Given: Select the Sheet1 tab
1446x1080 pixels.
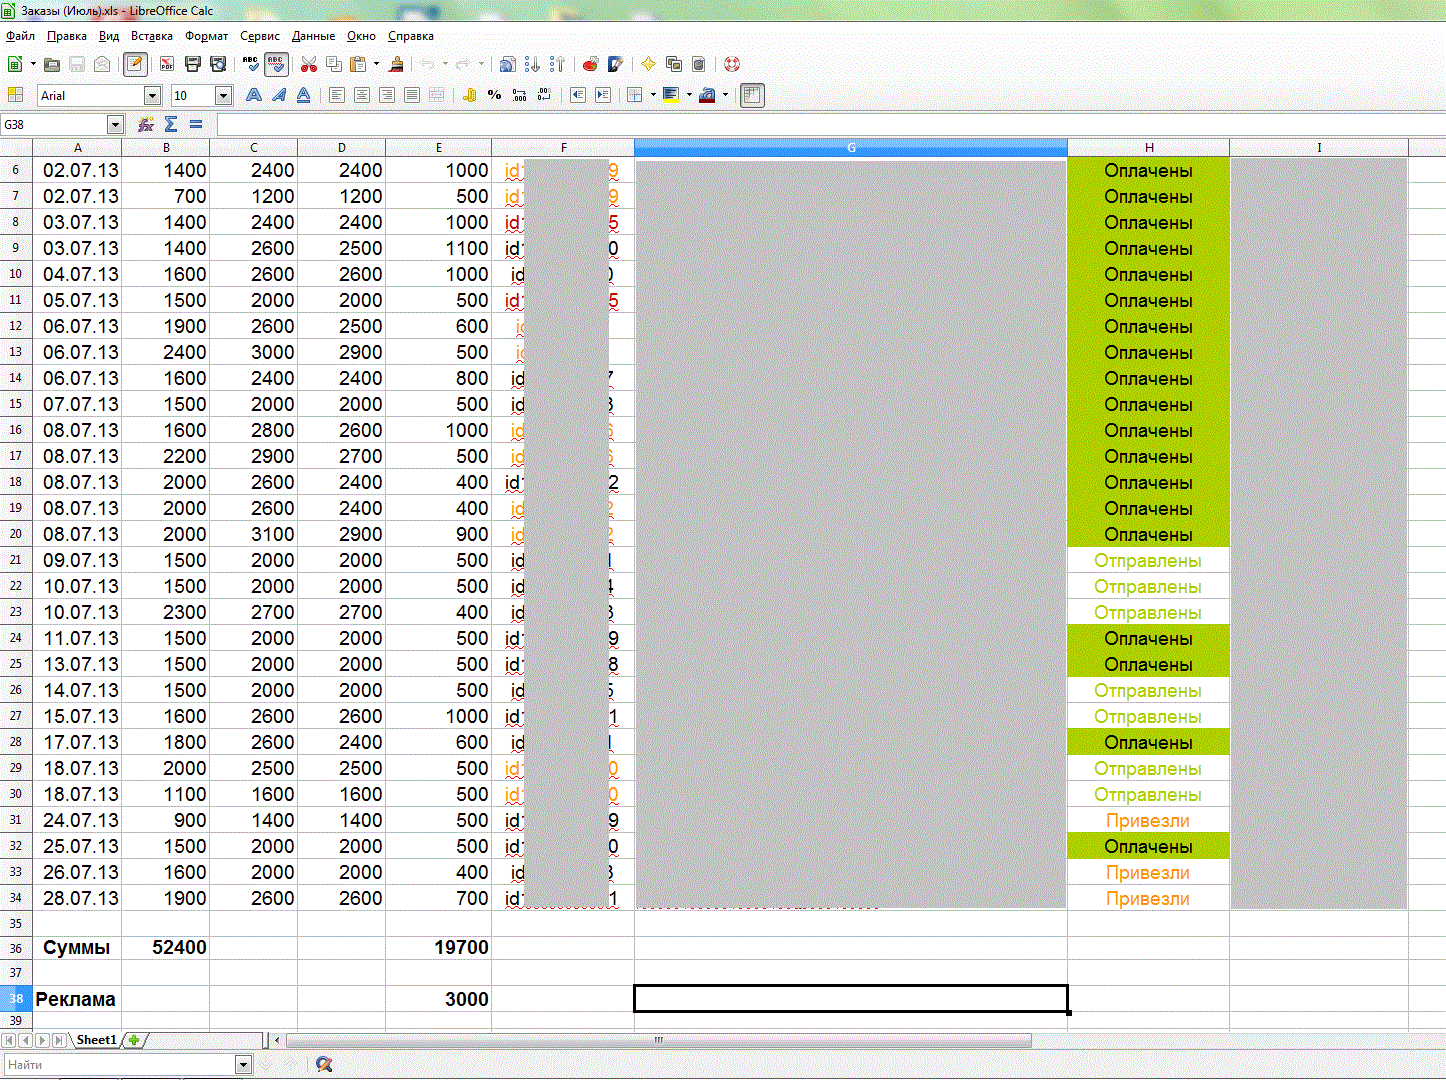Looking at the screenshot, I should [x=96, y=1040].
